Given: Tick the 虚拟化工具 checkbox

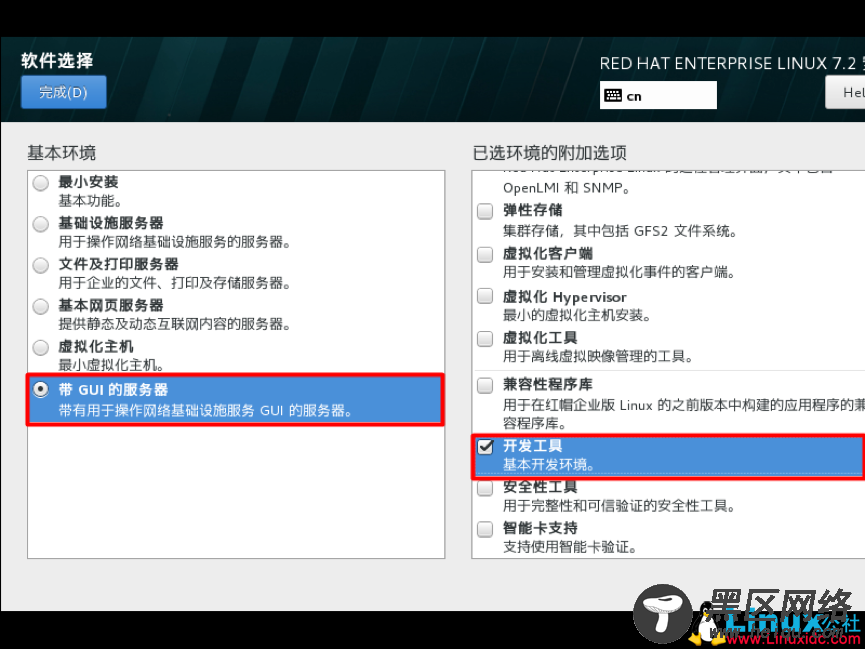Looking at the screenshot, I should pyautogui.click(x=485, y=338).
